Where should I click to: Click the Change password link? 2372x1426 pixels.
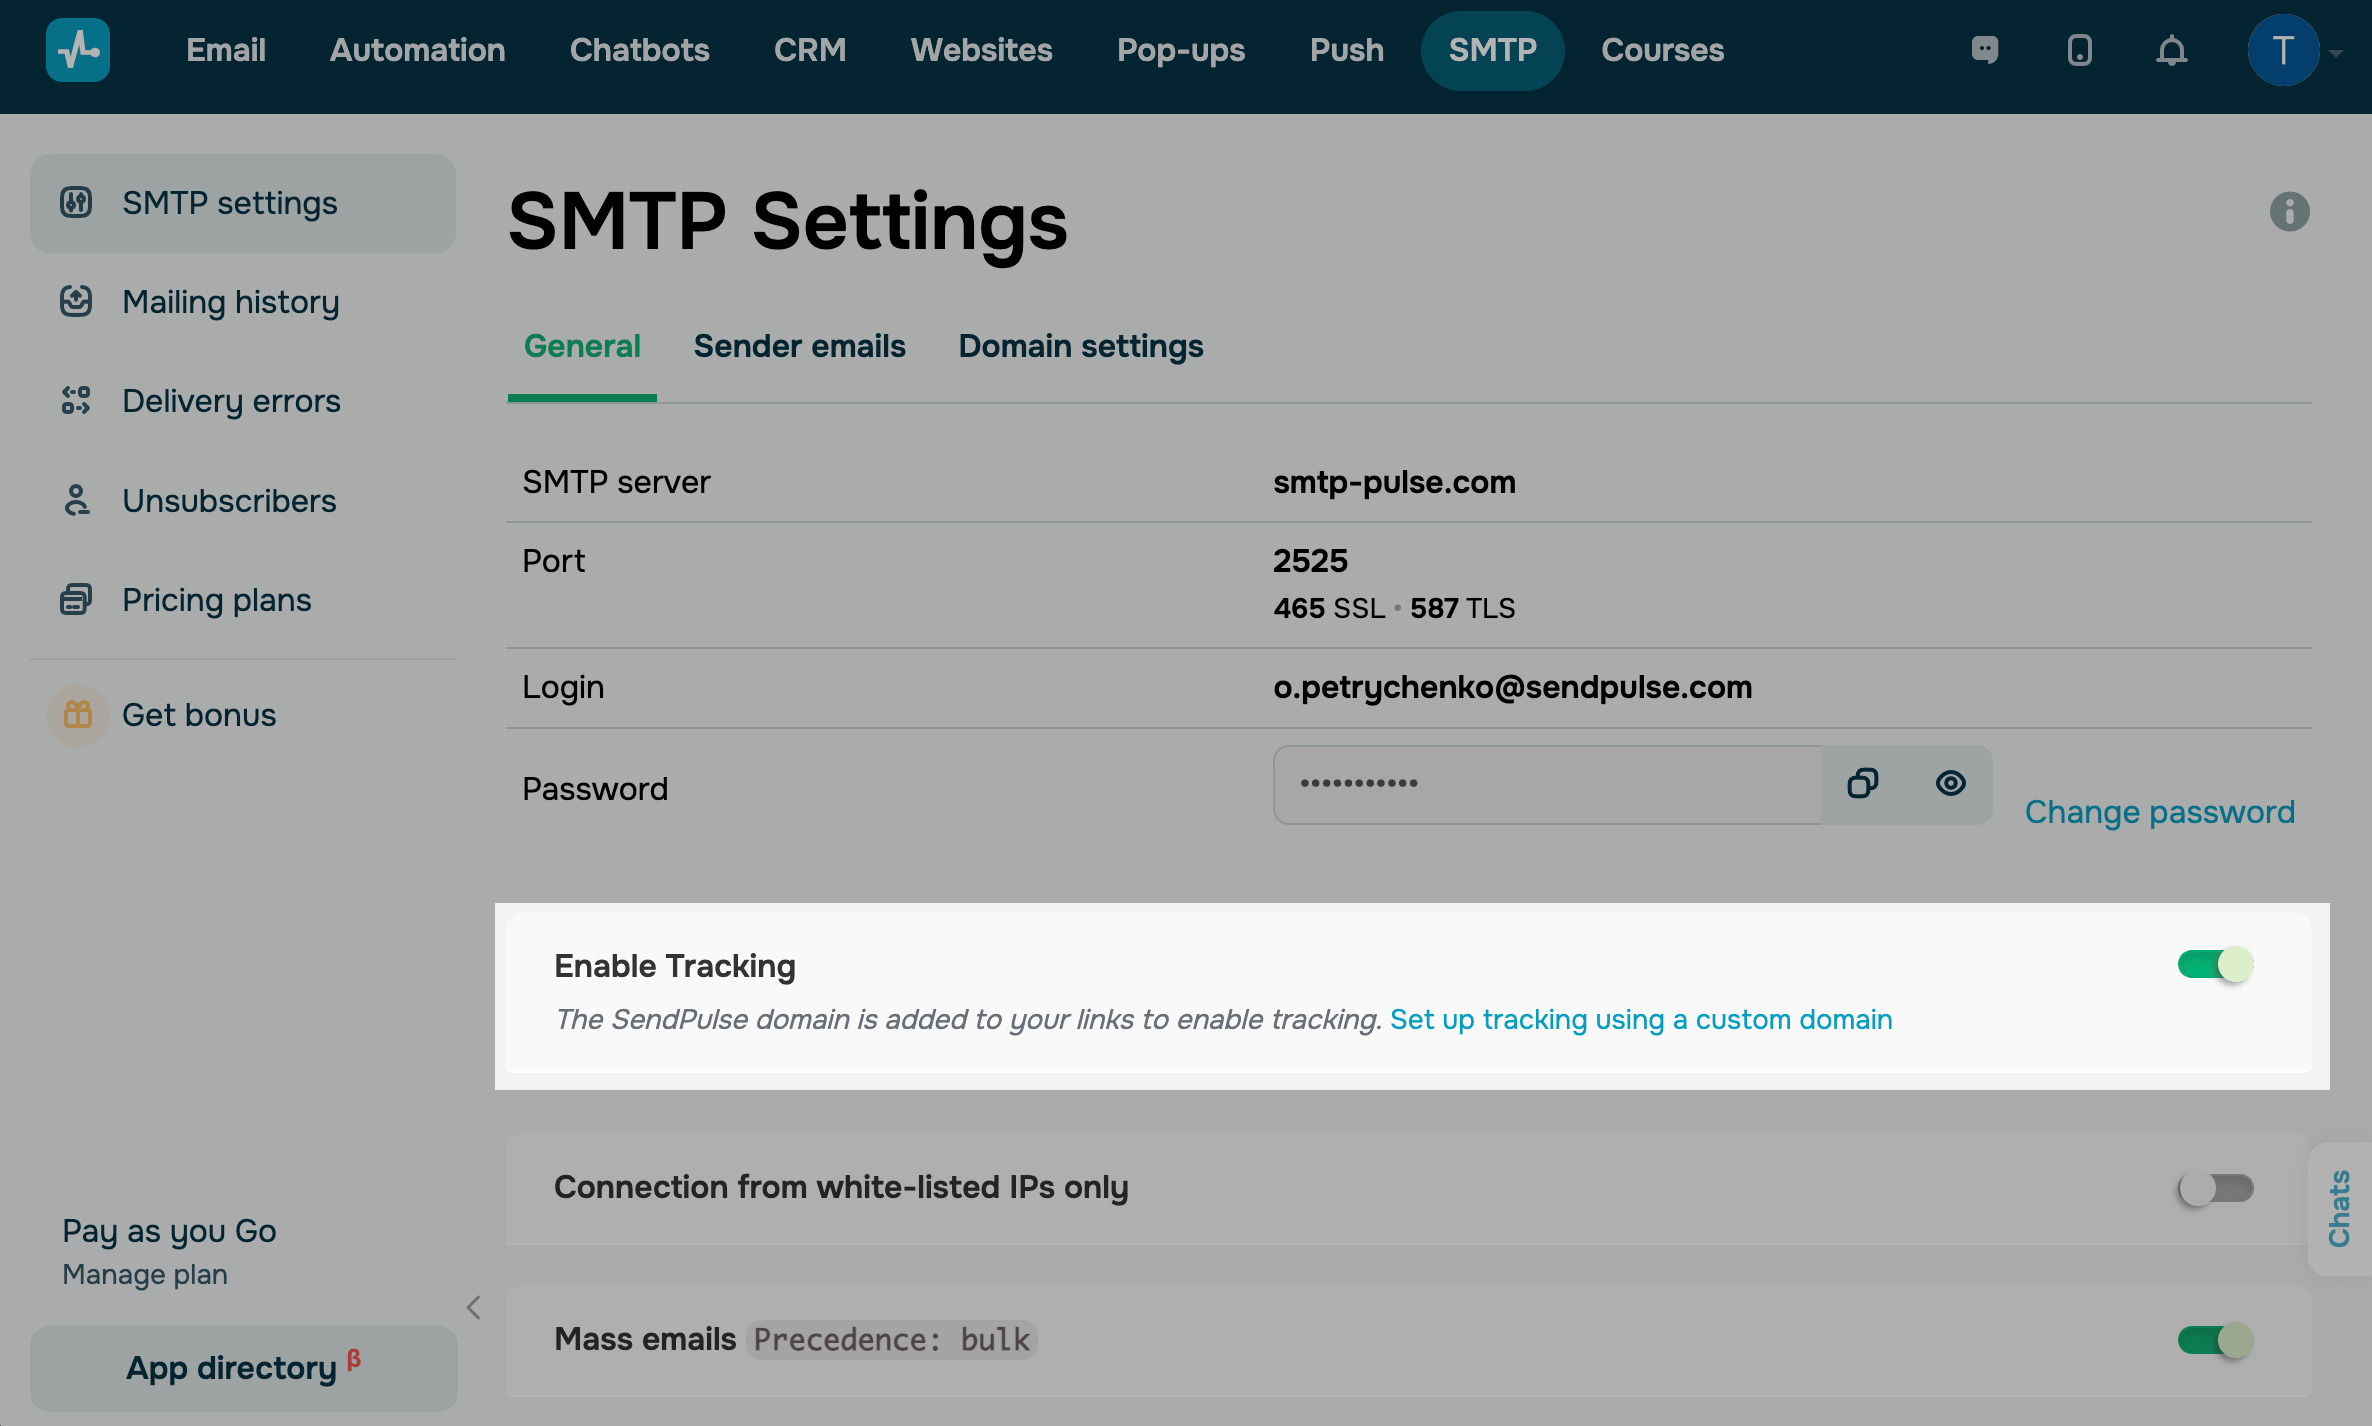[2159, 812]
